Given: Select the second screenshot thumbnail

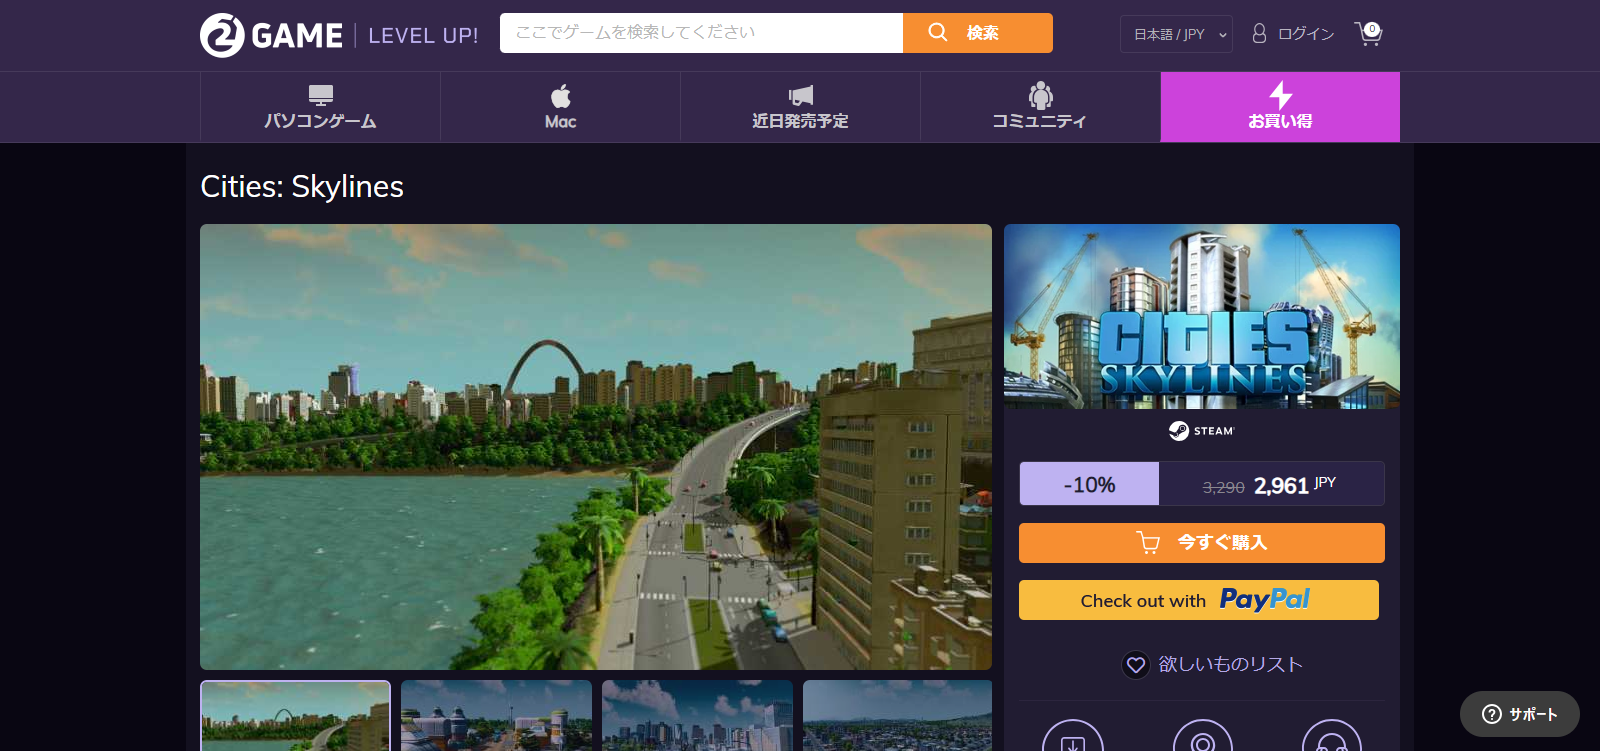Looking at the screenshot, I should 496,716.
